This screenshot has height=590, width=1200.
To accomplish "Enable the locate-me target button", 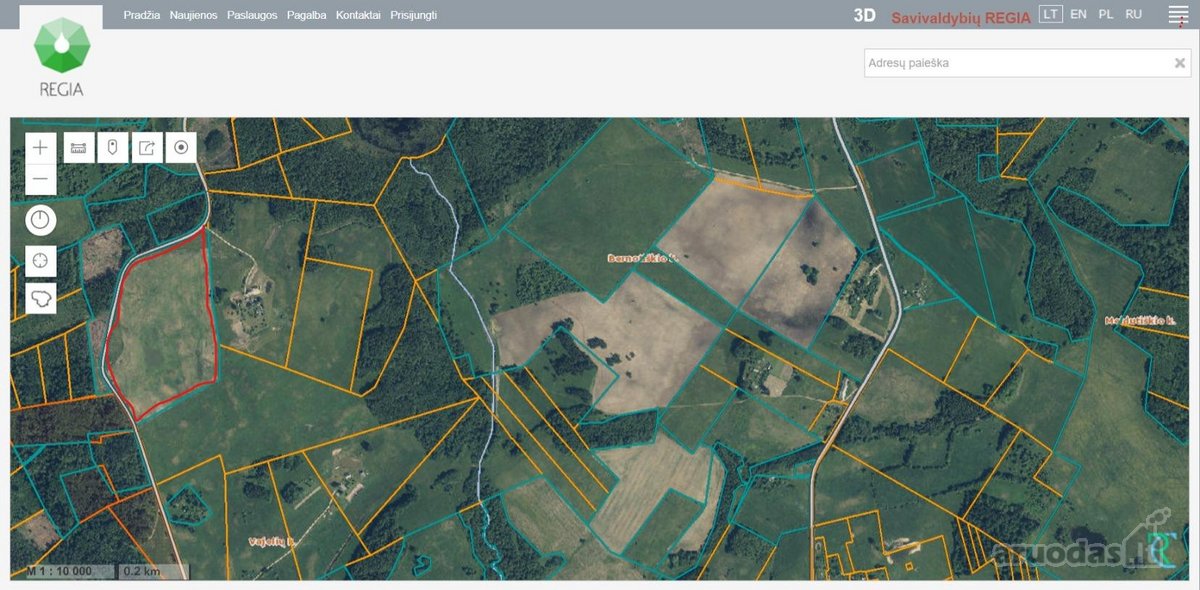I will pos(181,148).
